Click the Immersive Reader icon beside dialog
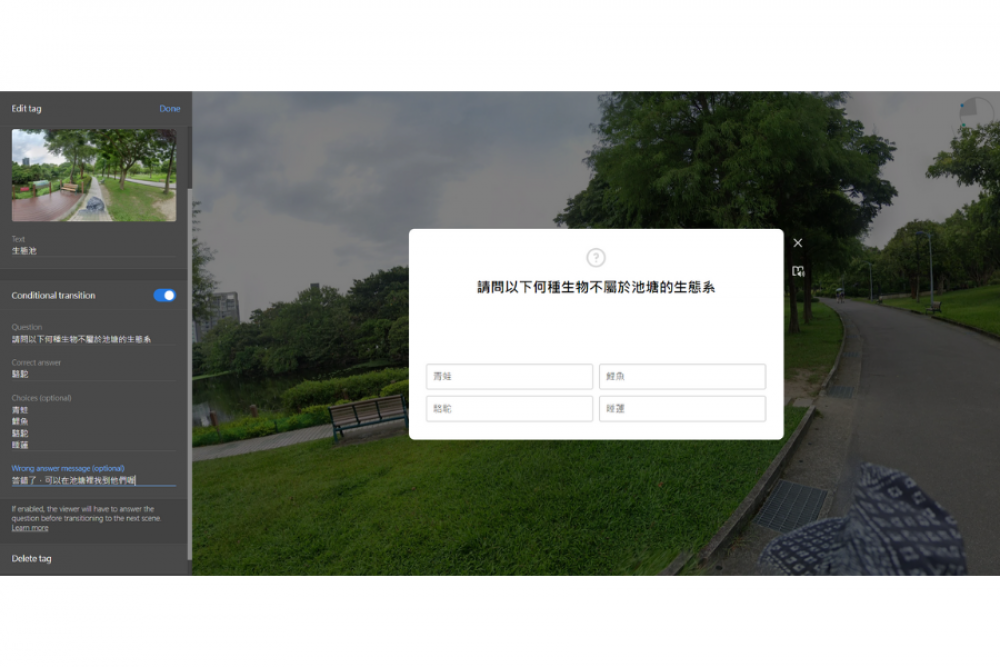This screenshot has height=667, width=1000. [797, 271]
